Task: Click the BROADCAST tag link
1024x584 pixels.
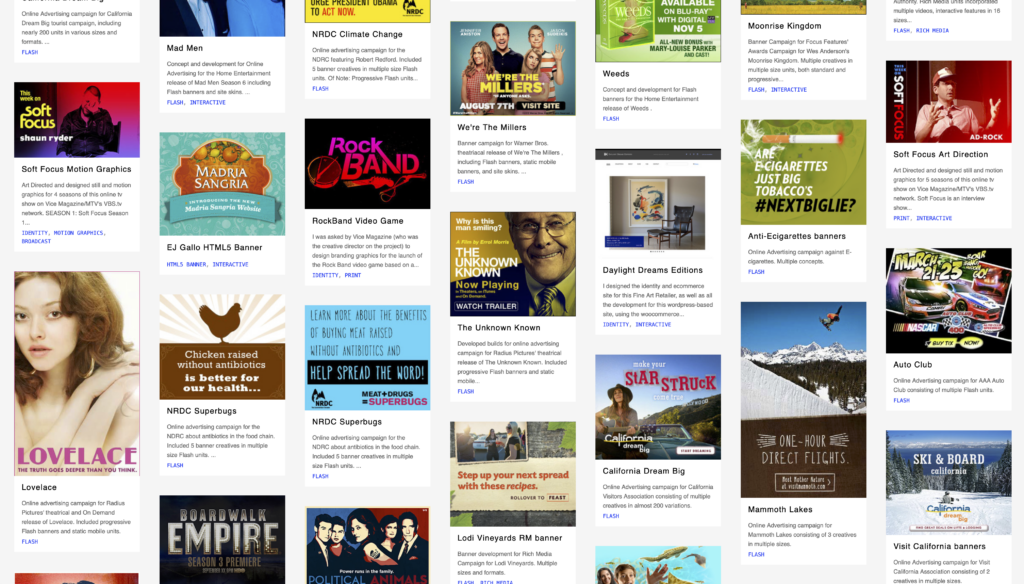Action: pyautogui.click(x=36, y=241)
